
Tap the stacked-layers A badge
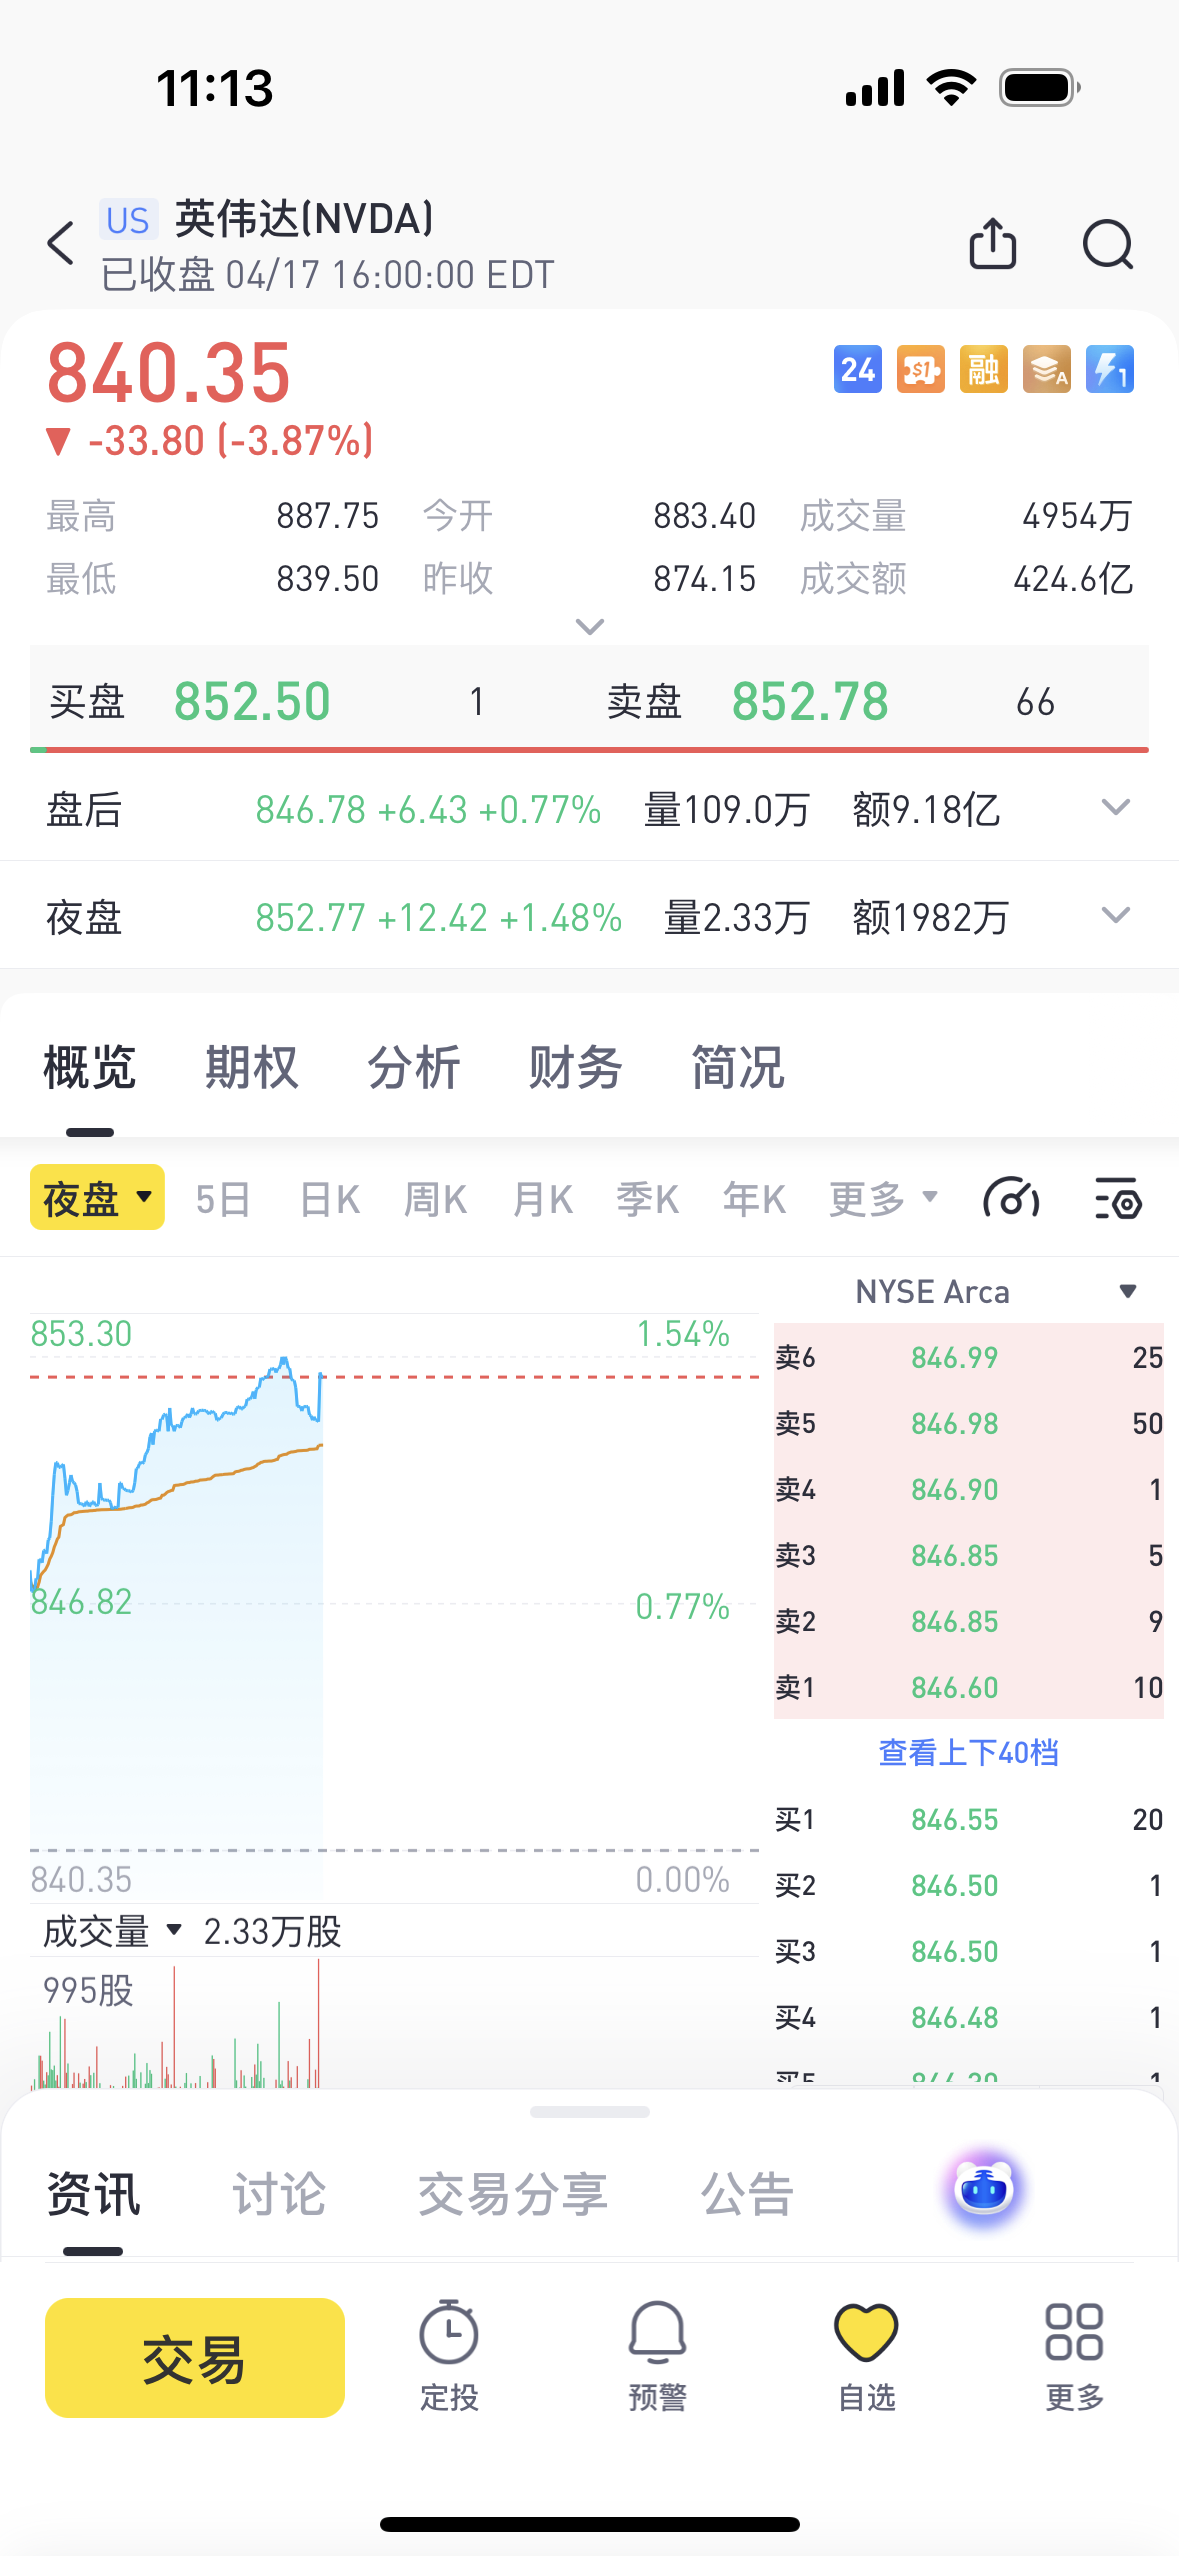pos(1047,370)
